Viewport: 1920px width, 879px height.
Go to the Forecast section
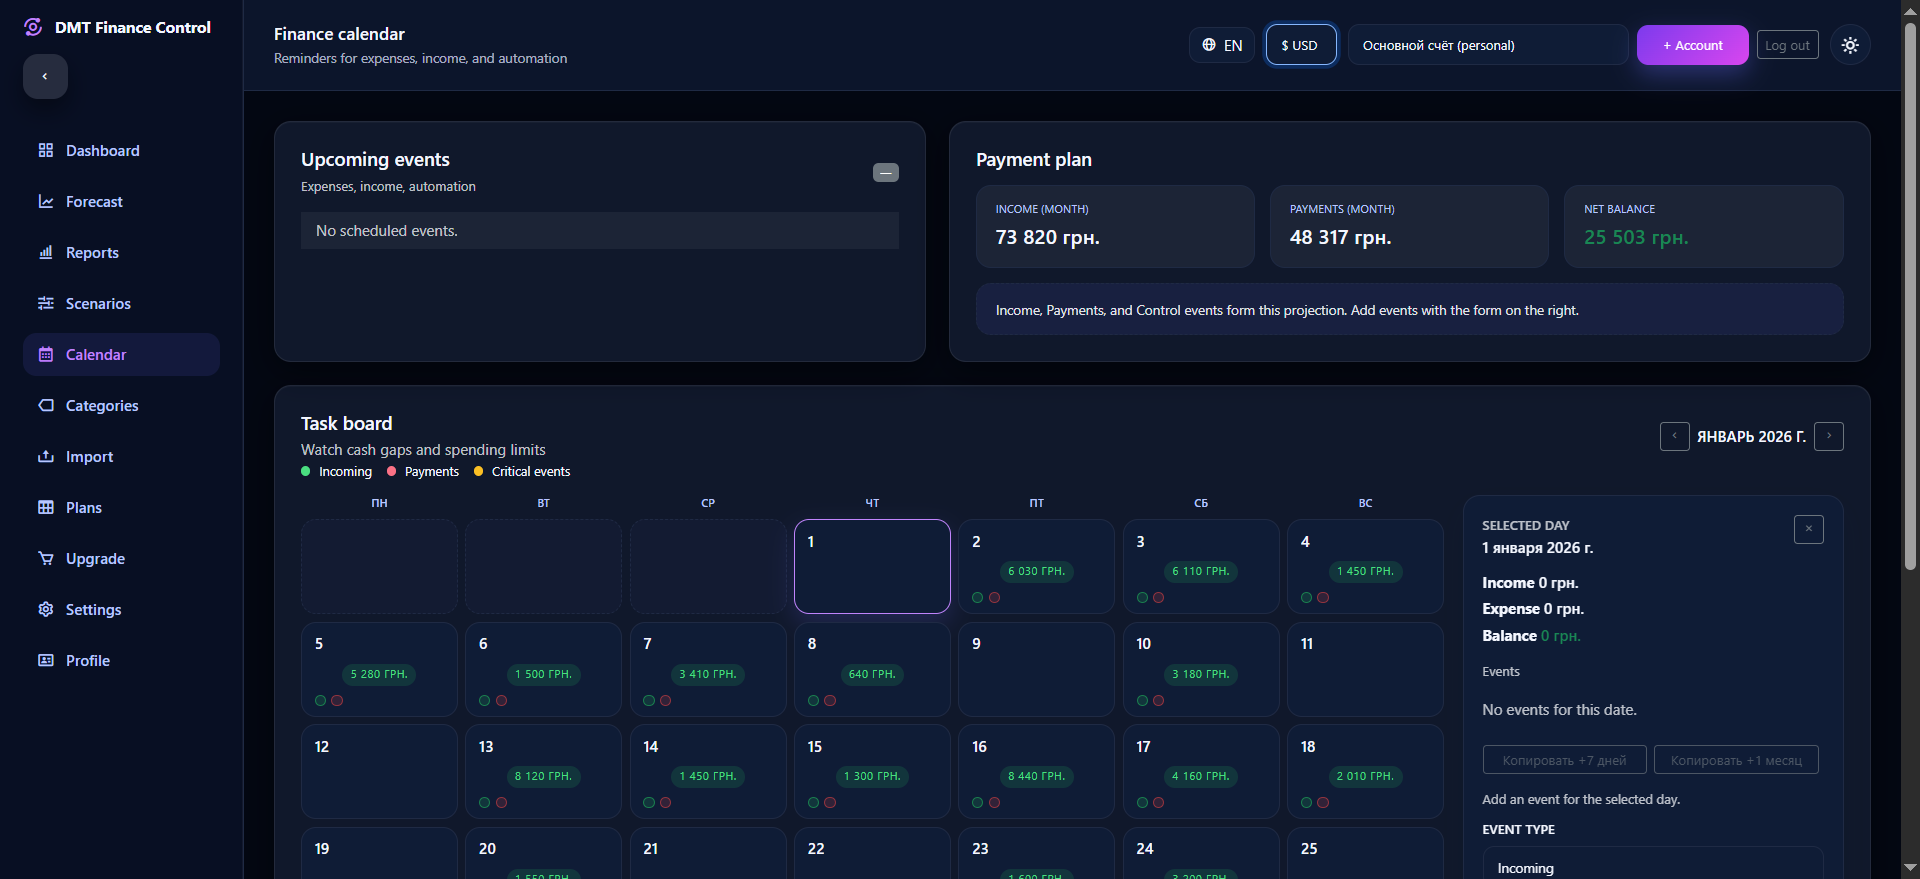click(121, 201)
